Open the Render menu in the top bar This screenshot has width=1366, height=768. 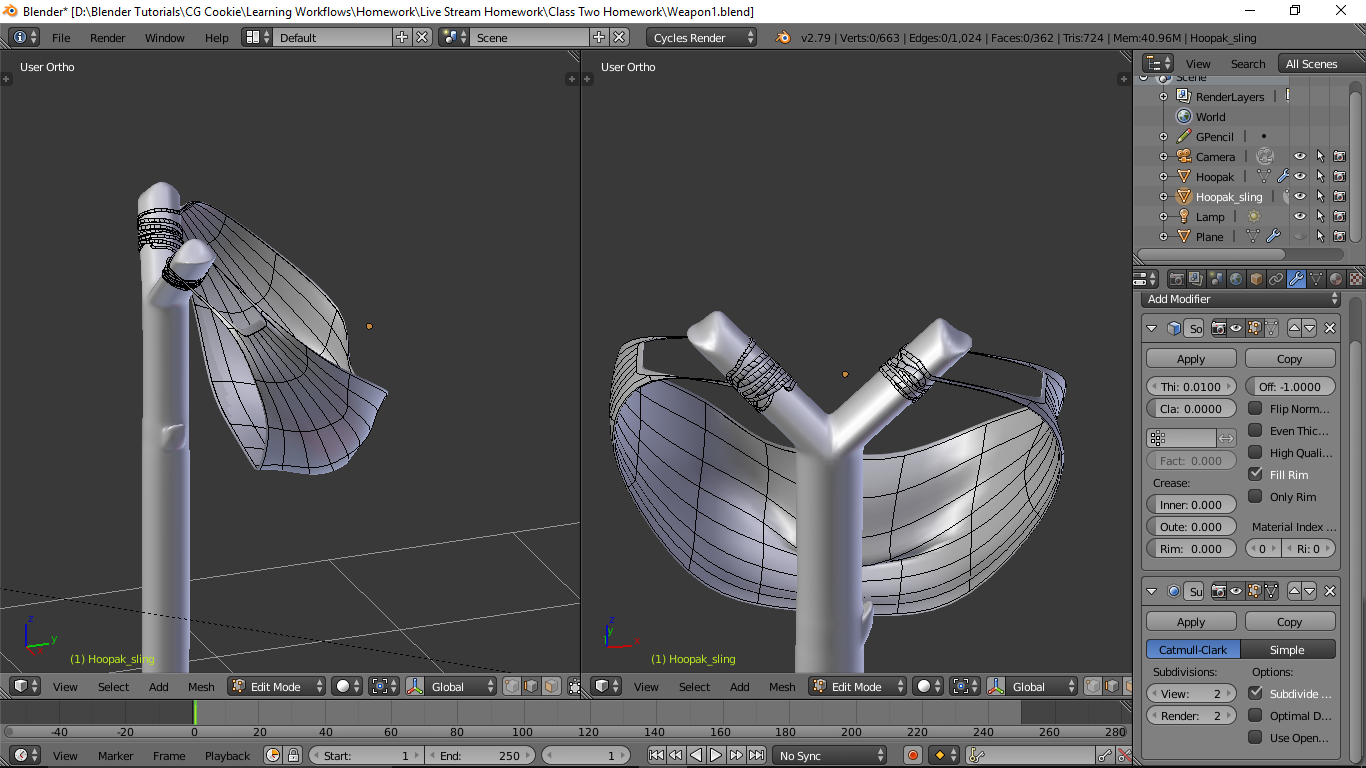(x=107, y=38)
